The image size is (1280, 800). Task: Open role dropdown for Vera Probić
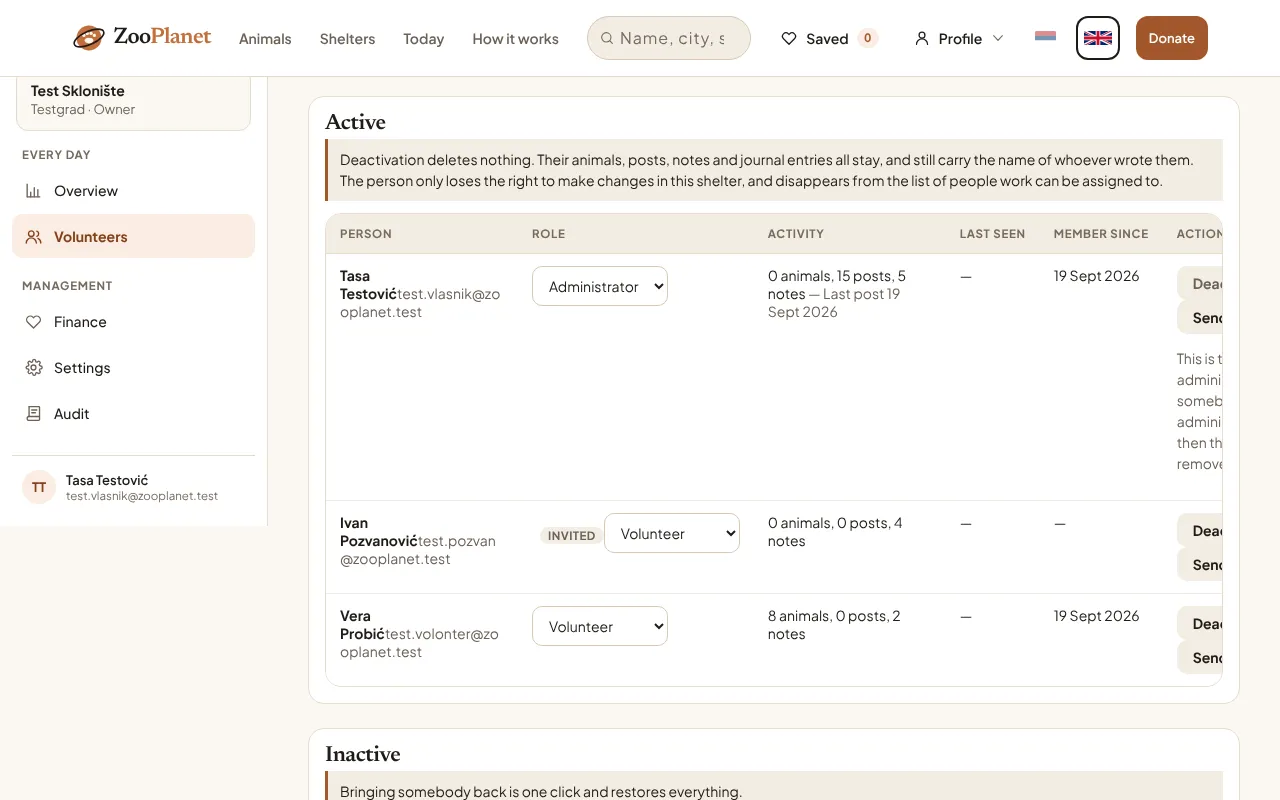pos(600,626)
